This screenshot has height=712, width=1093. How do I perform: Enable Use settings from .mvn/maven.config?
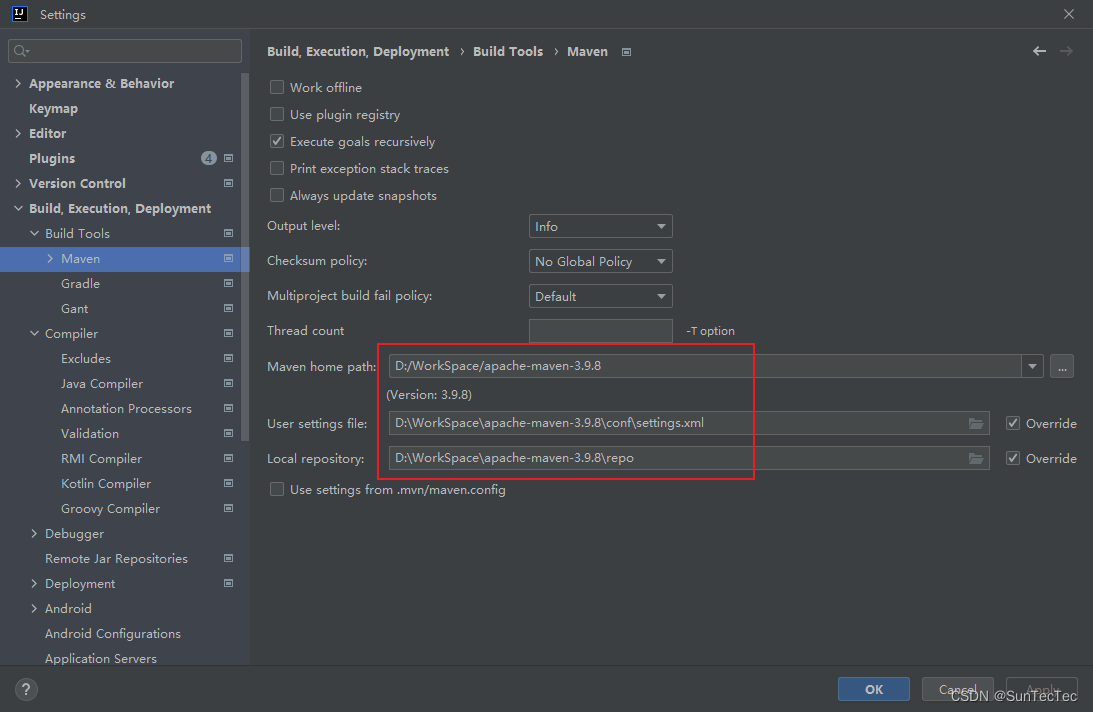pyautogui.click(x=277, y=490)
